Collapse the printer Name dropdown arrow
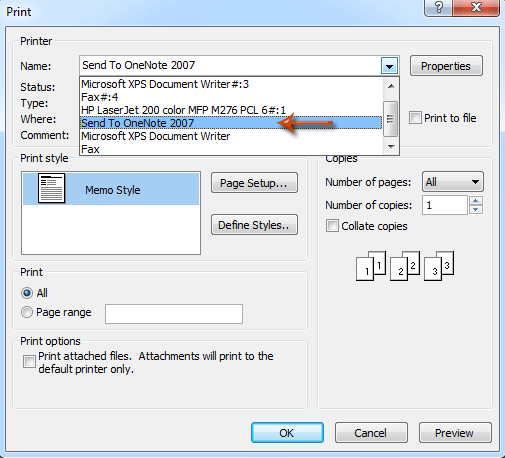 click(x=389, y=66)
